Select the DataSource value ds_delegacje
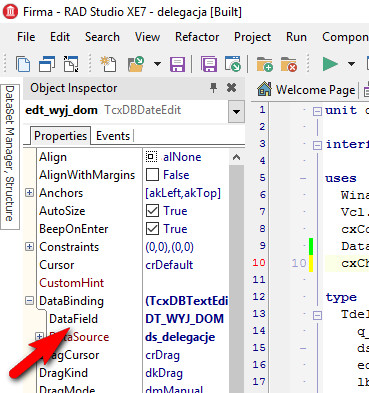Image resolution: width=369 pixels, height=393 pixels. [x=180, y=337]
